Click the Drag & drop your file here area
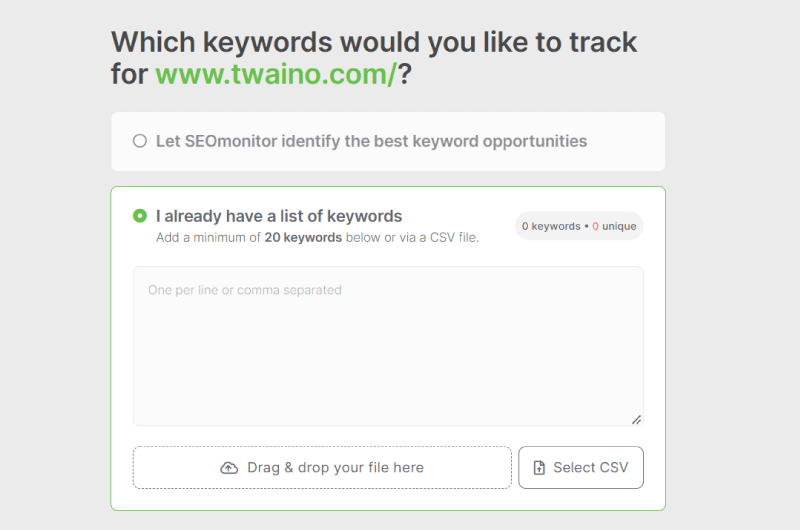The height and width of the screenshot is (530, 800). click(322, 468)
